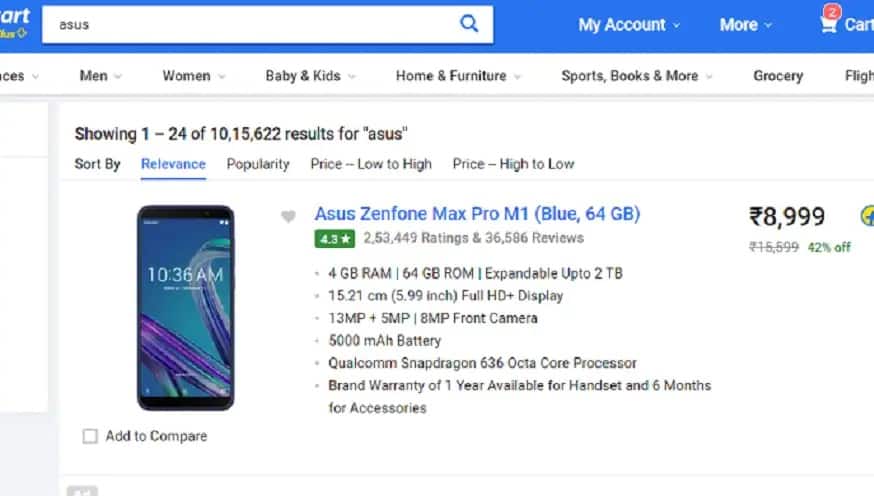
Task: Sort by Price High to Low
Action: pos(513,164)
